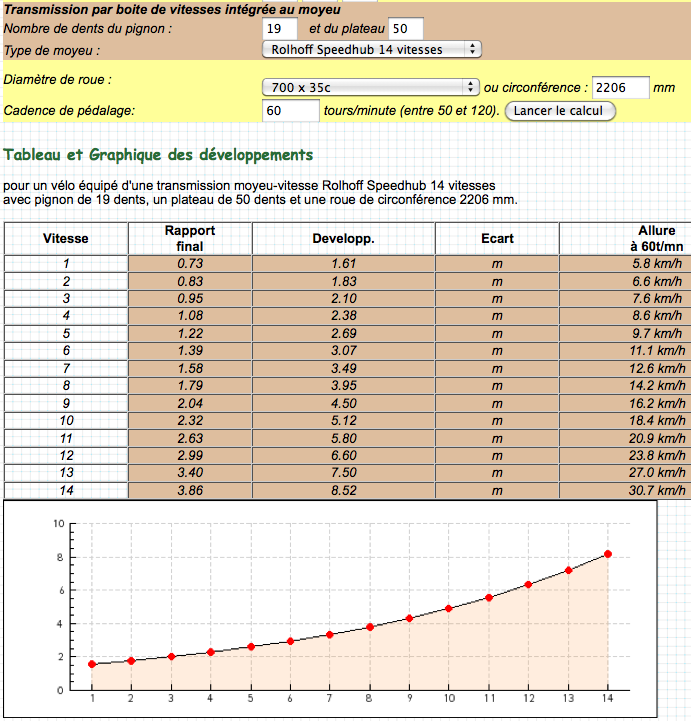691x721 pixels.
Task: Select Rapport final value 0.83
Action: pyautogui.click(x=190, y=281)
